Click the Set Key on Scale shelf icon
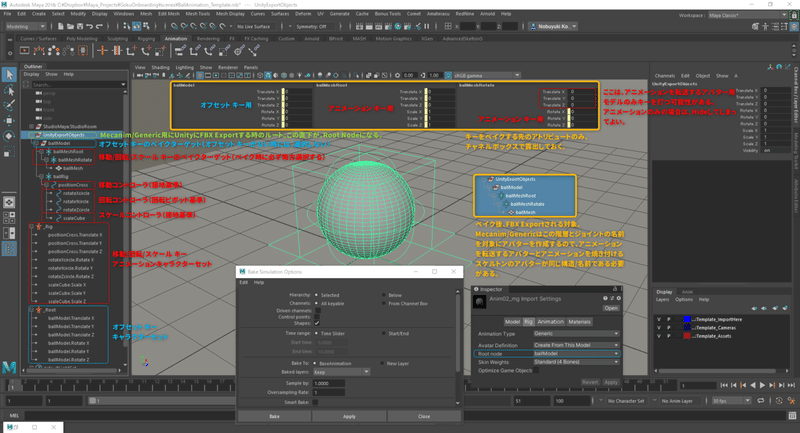 pyautogui.click(x=160, y=50)
